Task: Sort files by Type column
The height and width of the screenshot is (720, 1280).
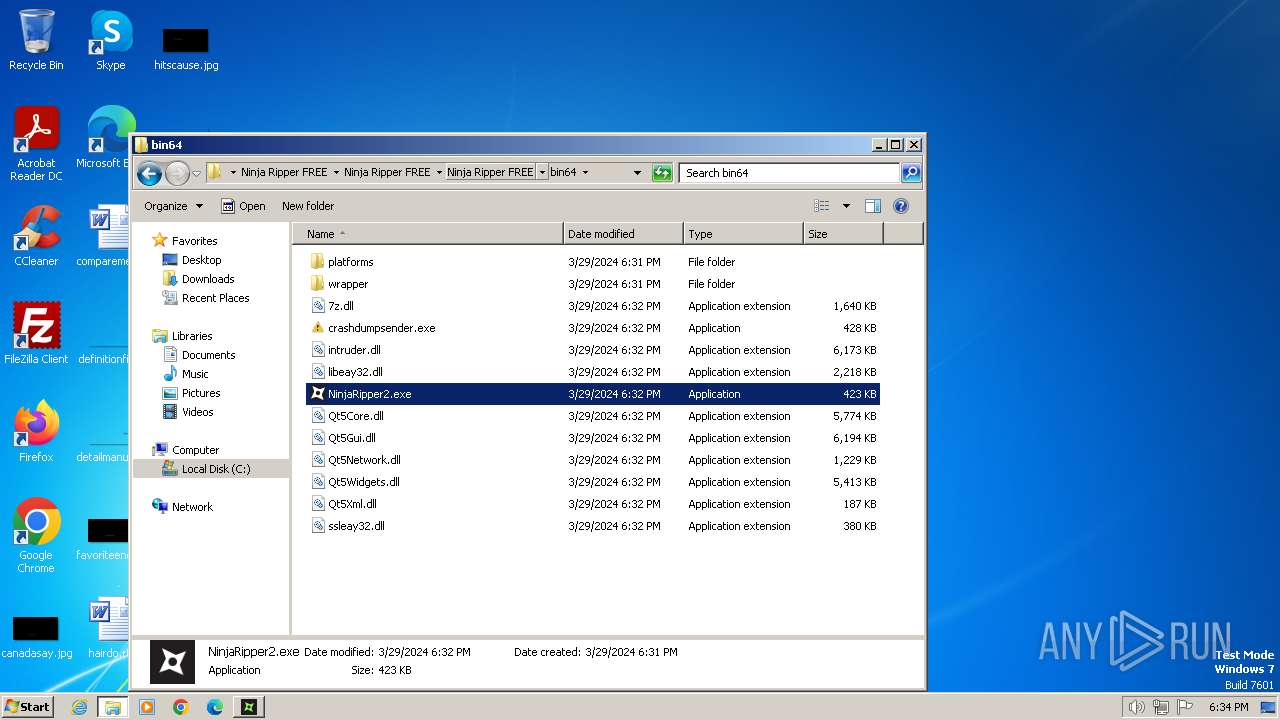Action: pos(744,234)
